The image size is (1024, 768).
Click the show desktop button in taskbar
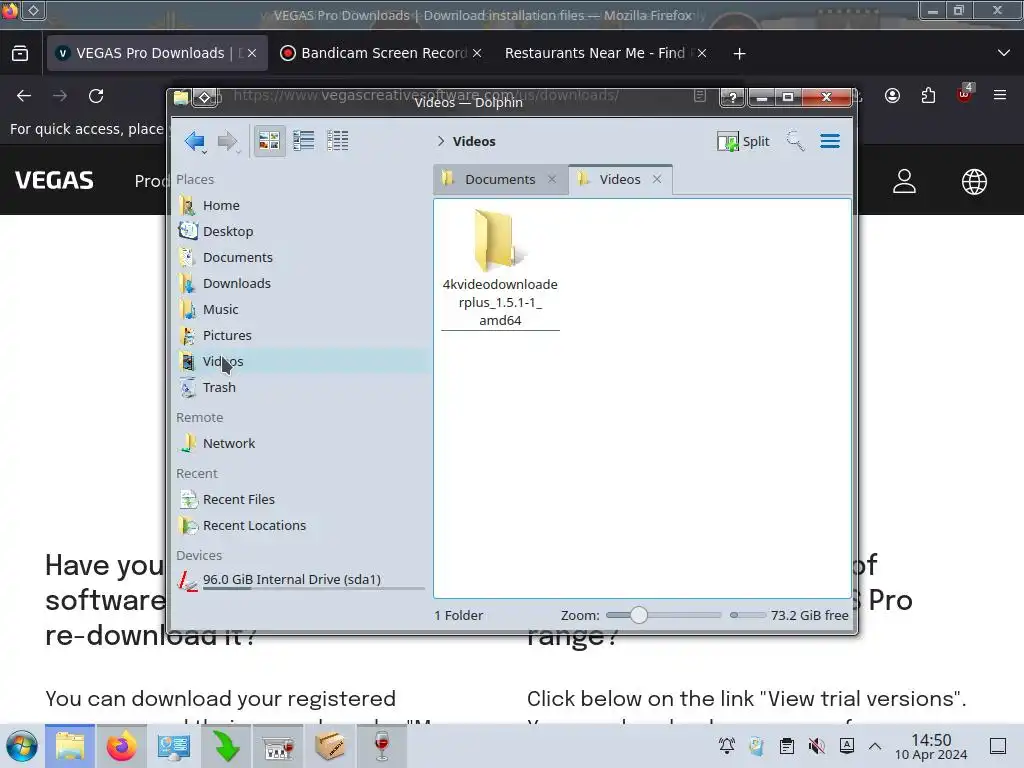pos(998,746)
